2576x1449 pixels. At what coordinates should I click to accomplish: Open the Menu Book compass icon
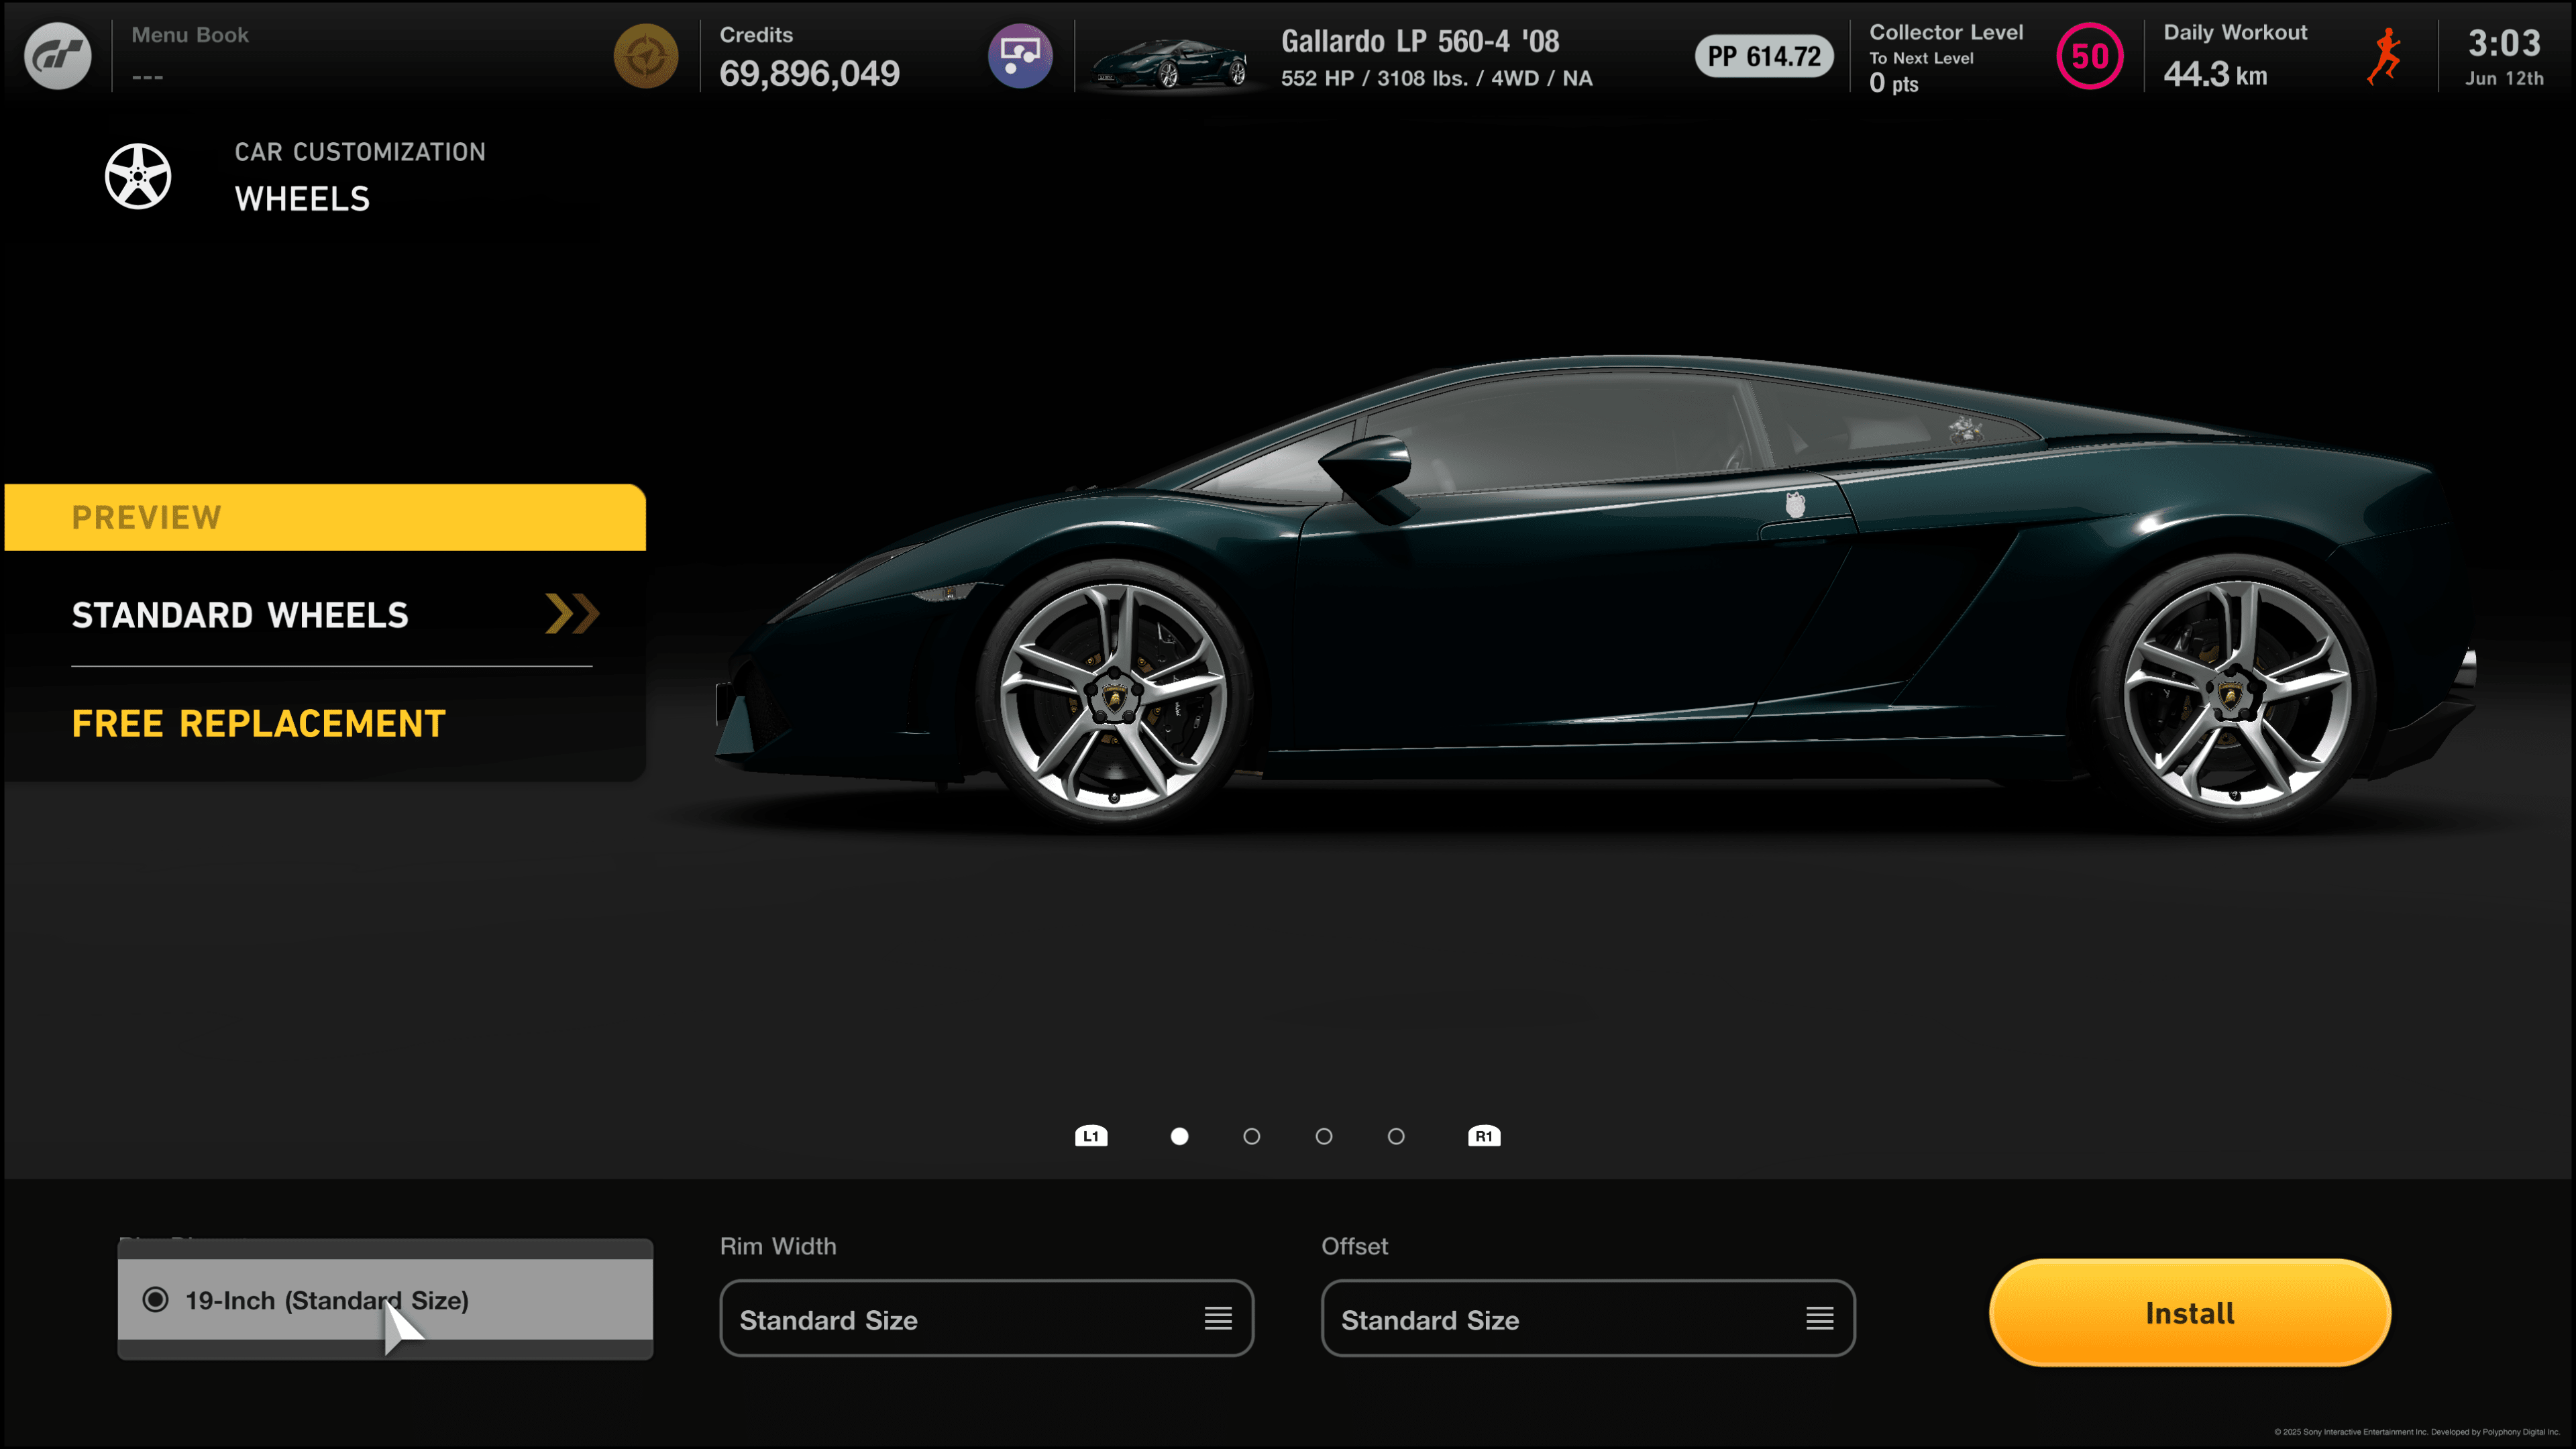(646, 56)
